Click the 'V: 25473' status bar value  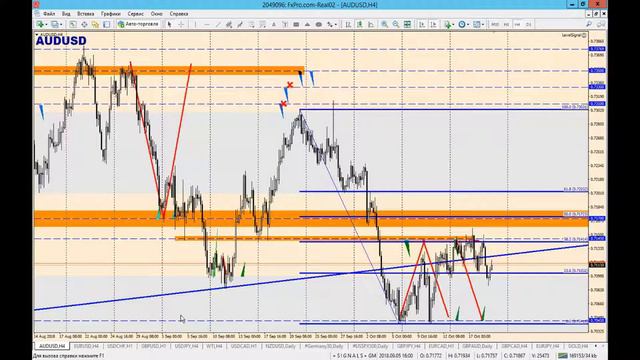coord(540,356)
